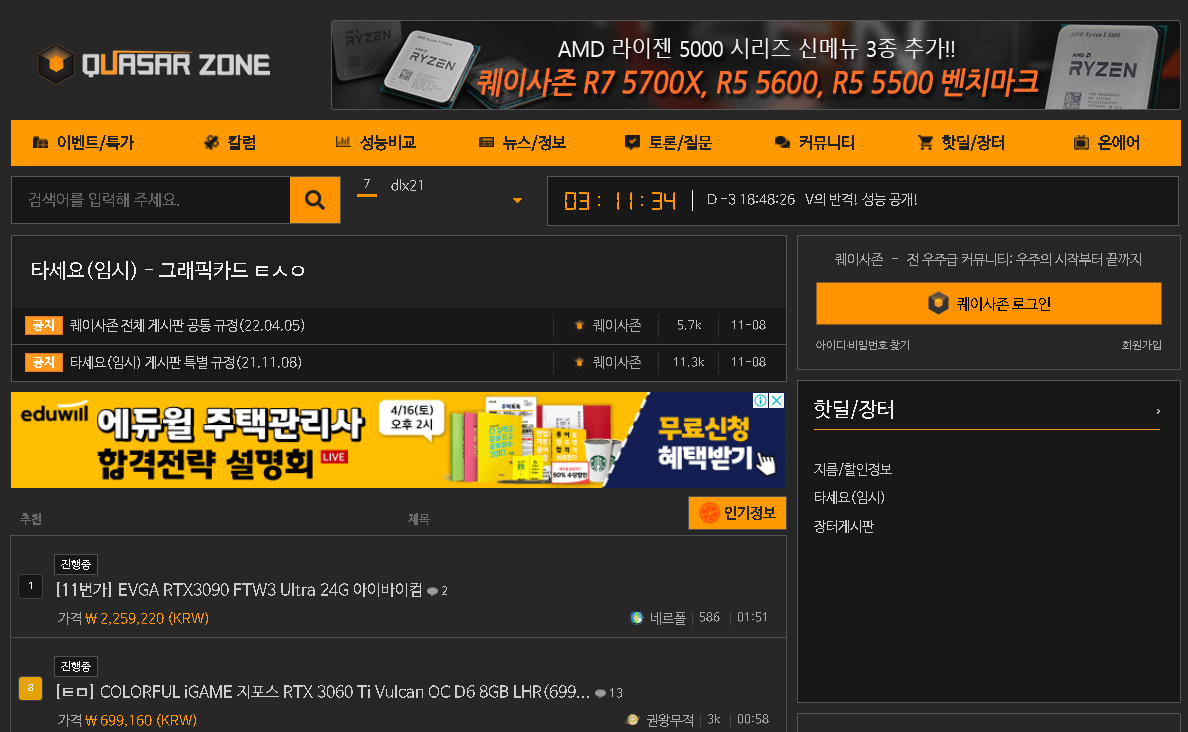The height and width of the screenshot is (732, 1188).
Task: Click the orange search magnifier button
Action: coord(315,200)
